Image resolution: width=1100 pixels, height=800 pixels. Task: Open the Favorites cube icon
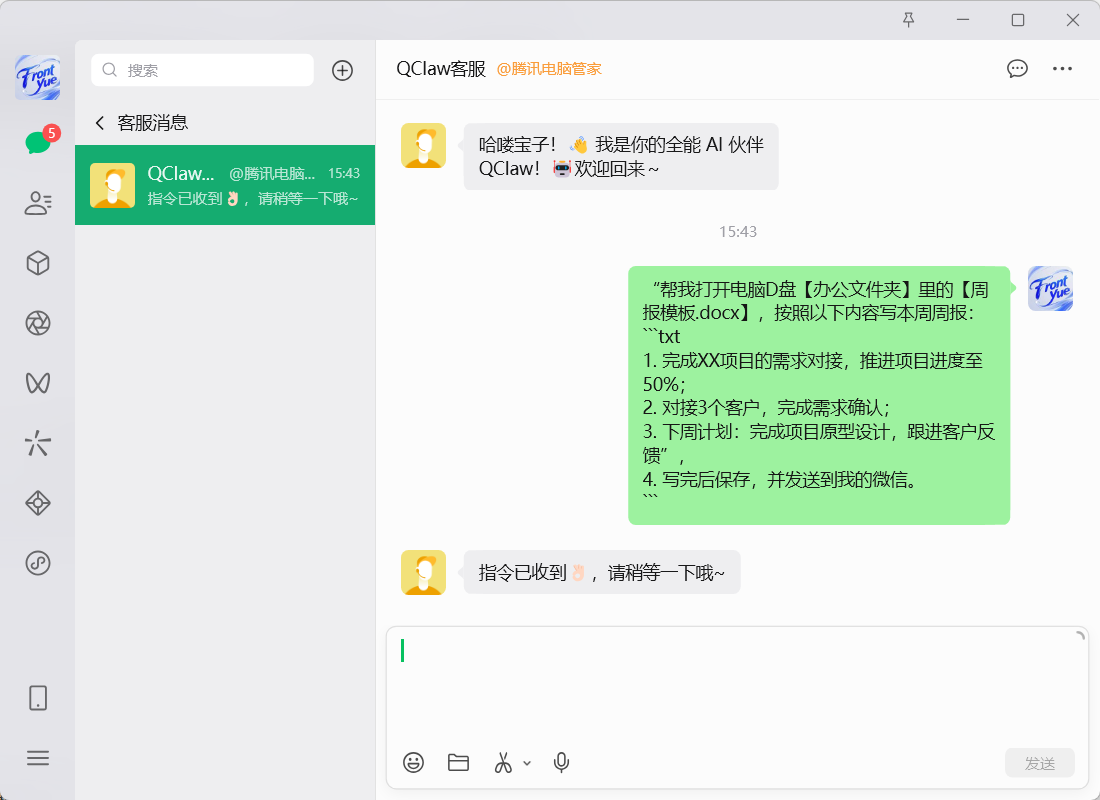click(38, 263)
